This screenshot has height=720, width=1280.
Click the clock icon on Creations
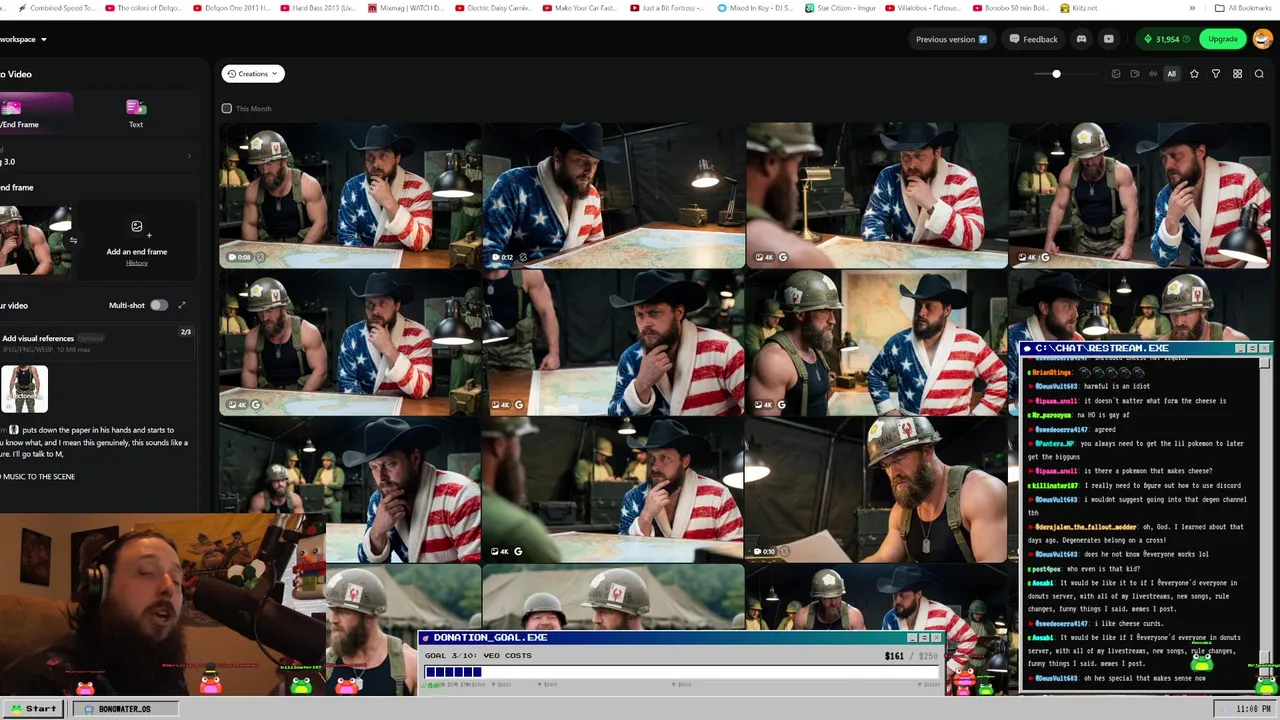click(x=231, y=74)
